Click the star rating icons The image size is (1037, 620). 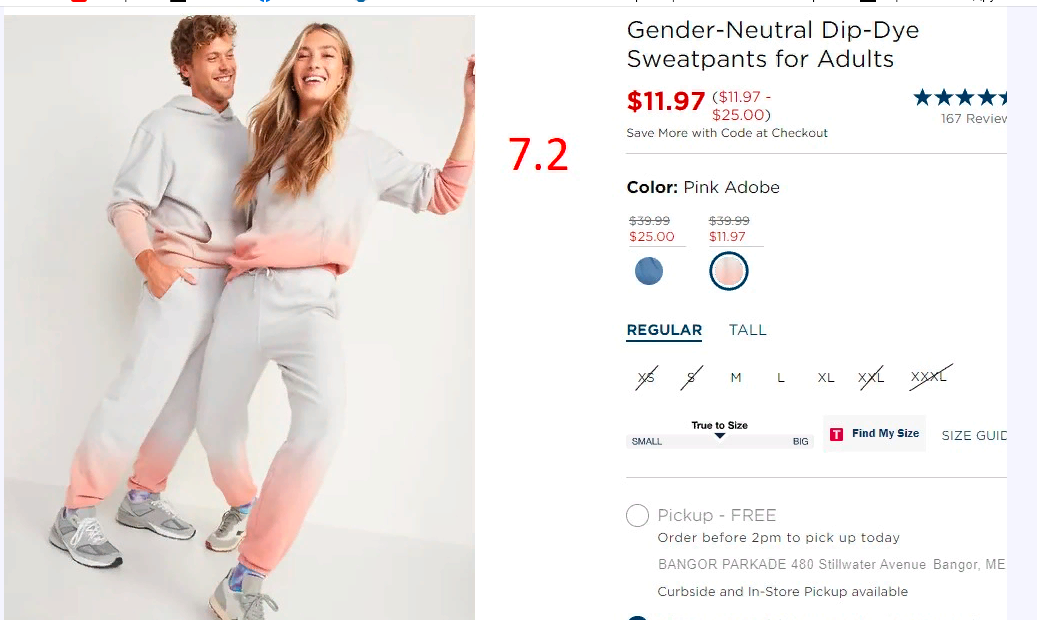point(960,98)
